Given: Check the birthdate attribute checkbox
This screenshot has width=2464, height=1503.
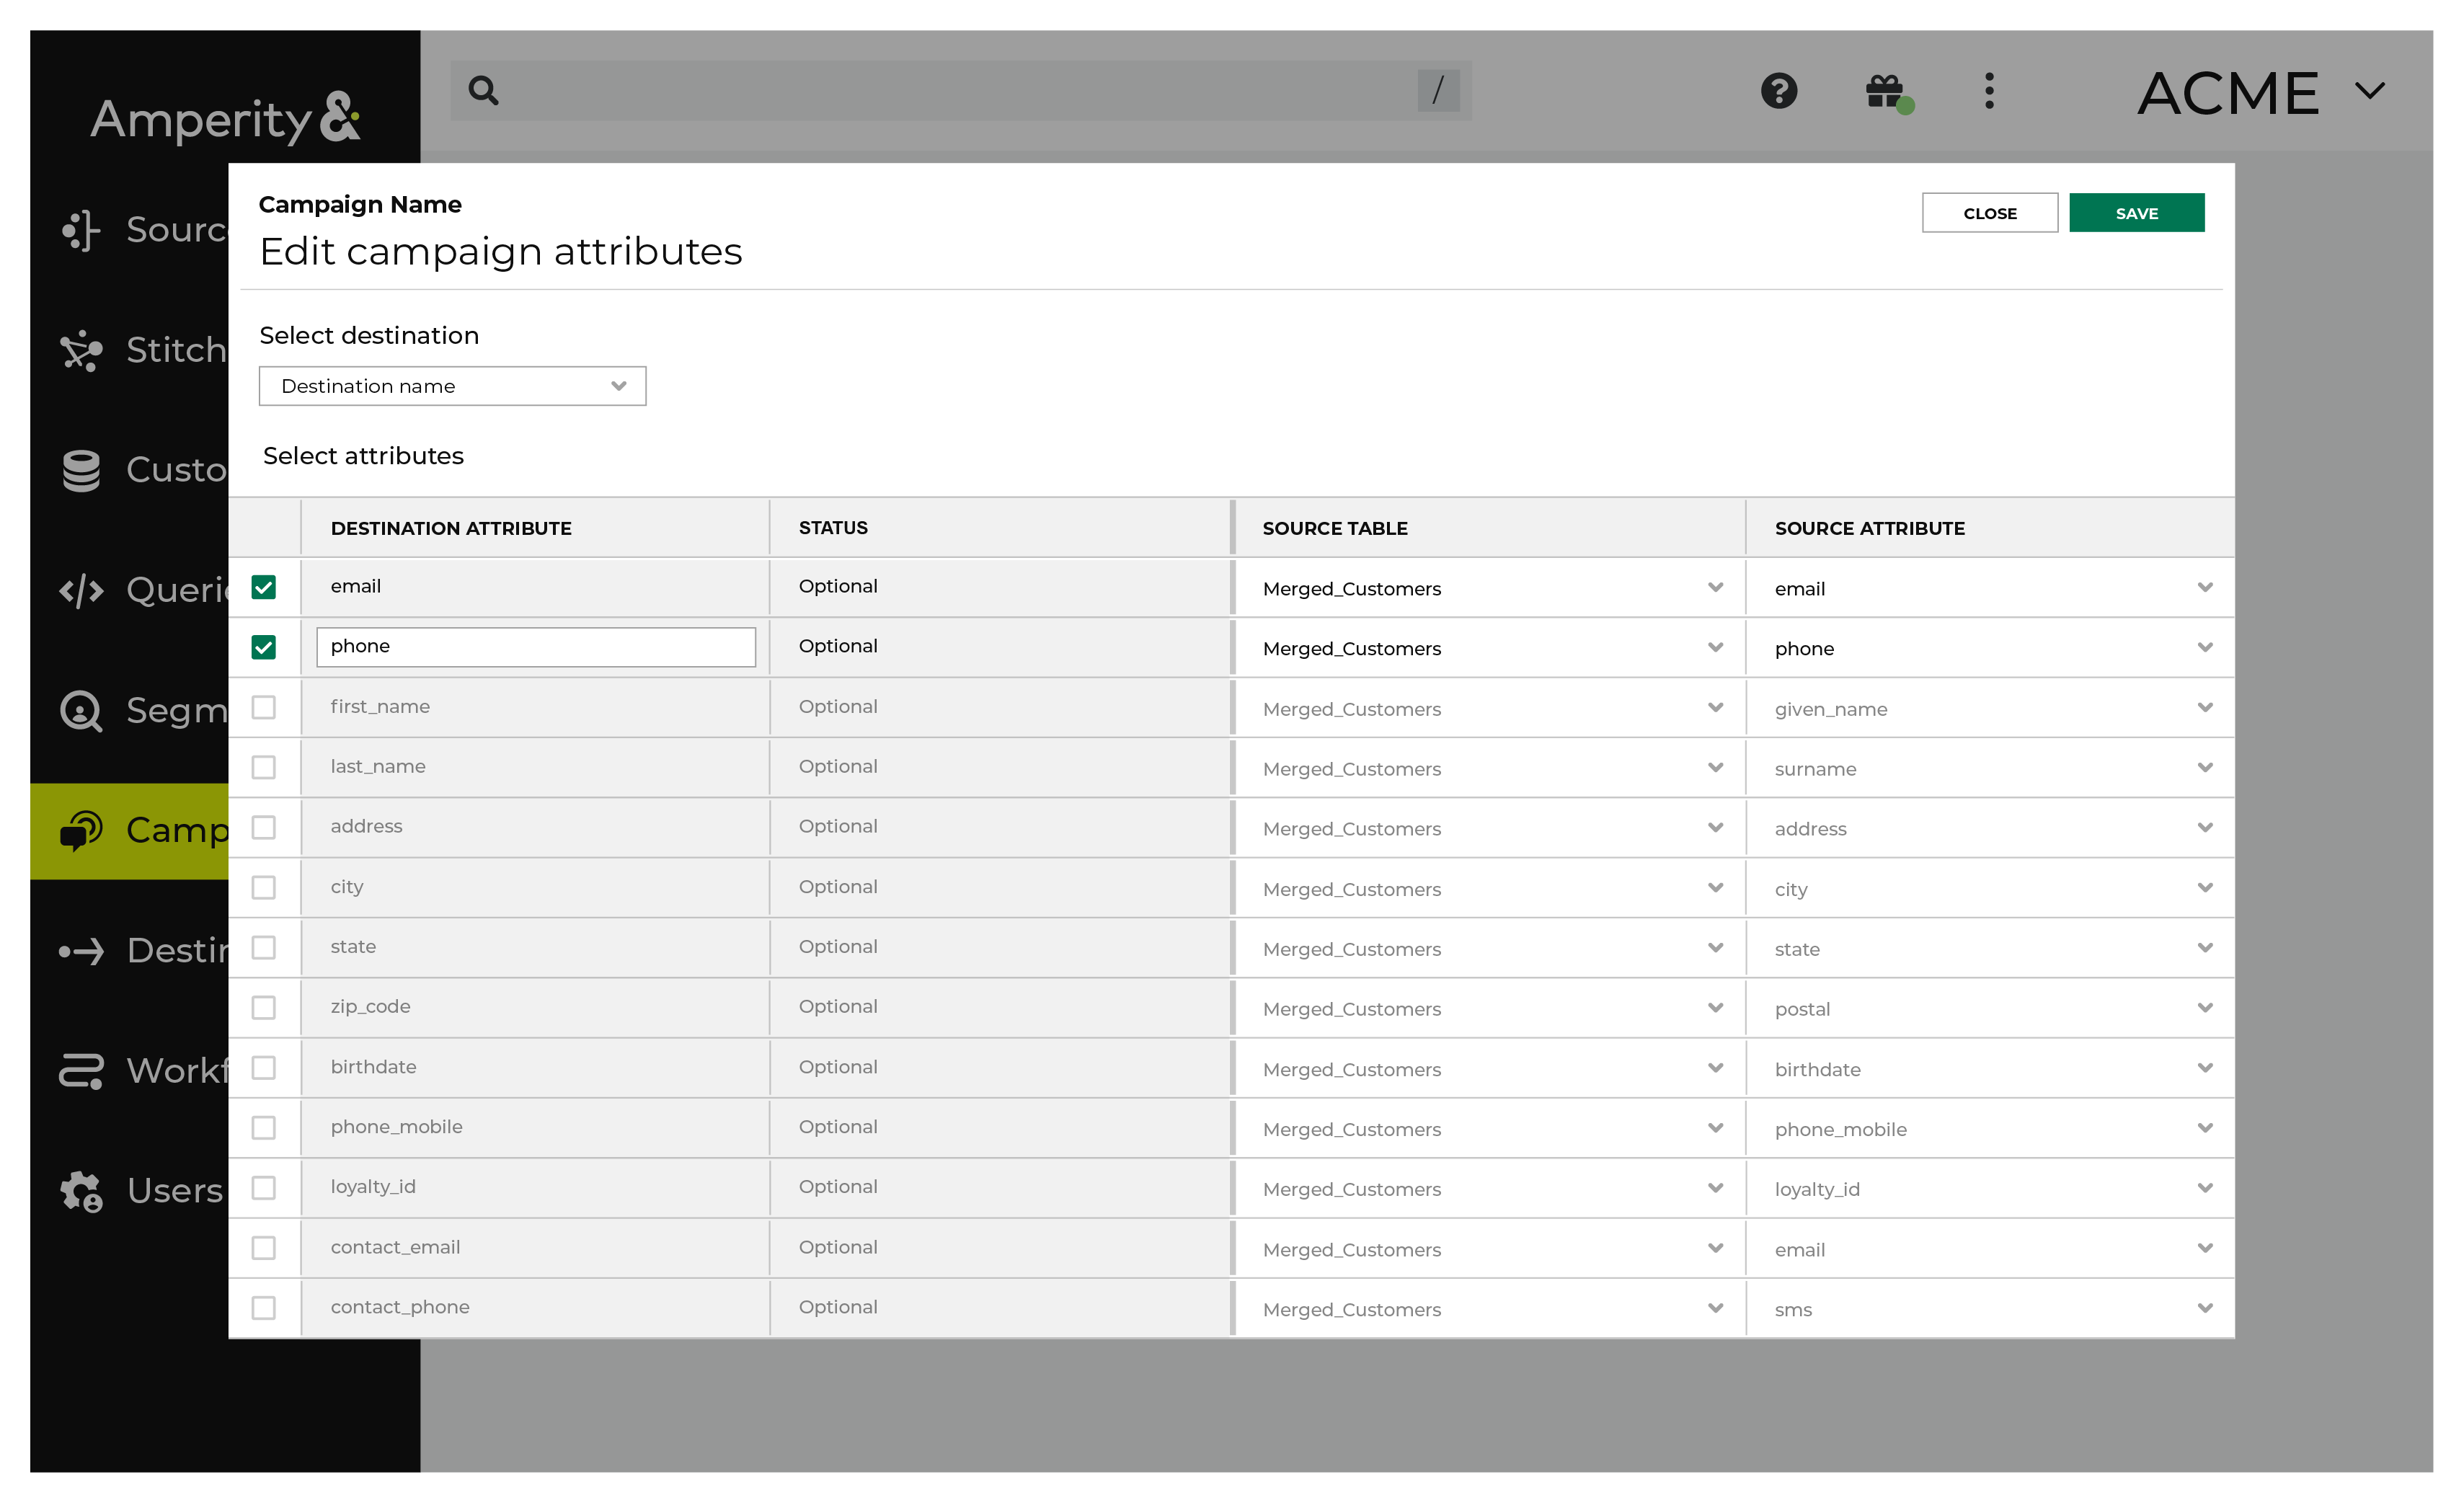Looking at the screenshot, I should [x=263, y=1067].
